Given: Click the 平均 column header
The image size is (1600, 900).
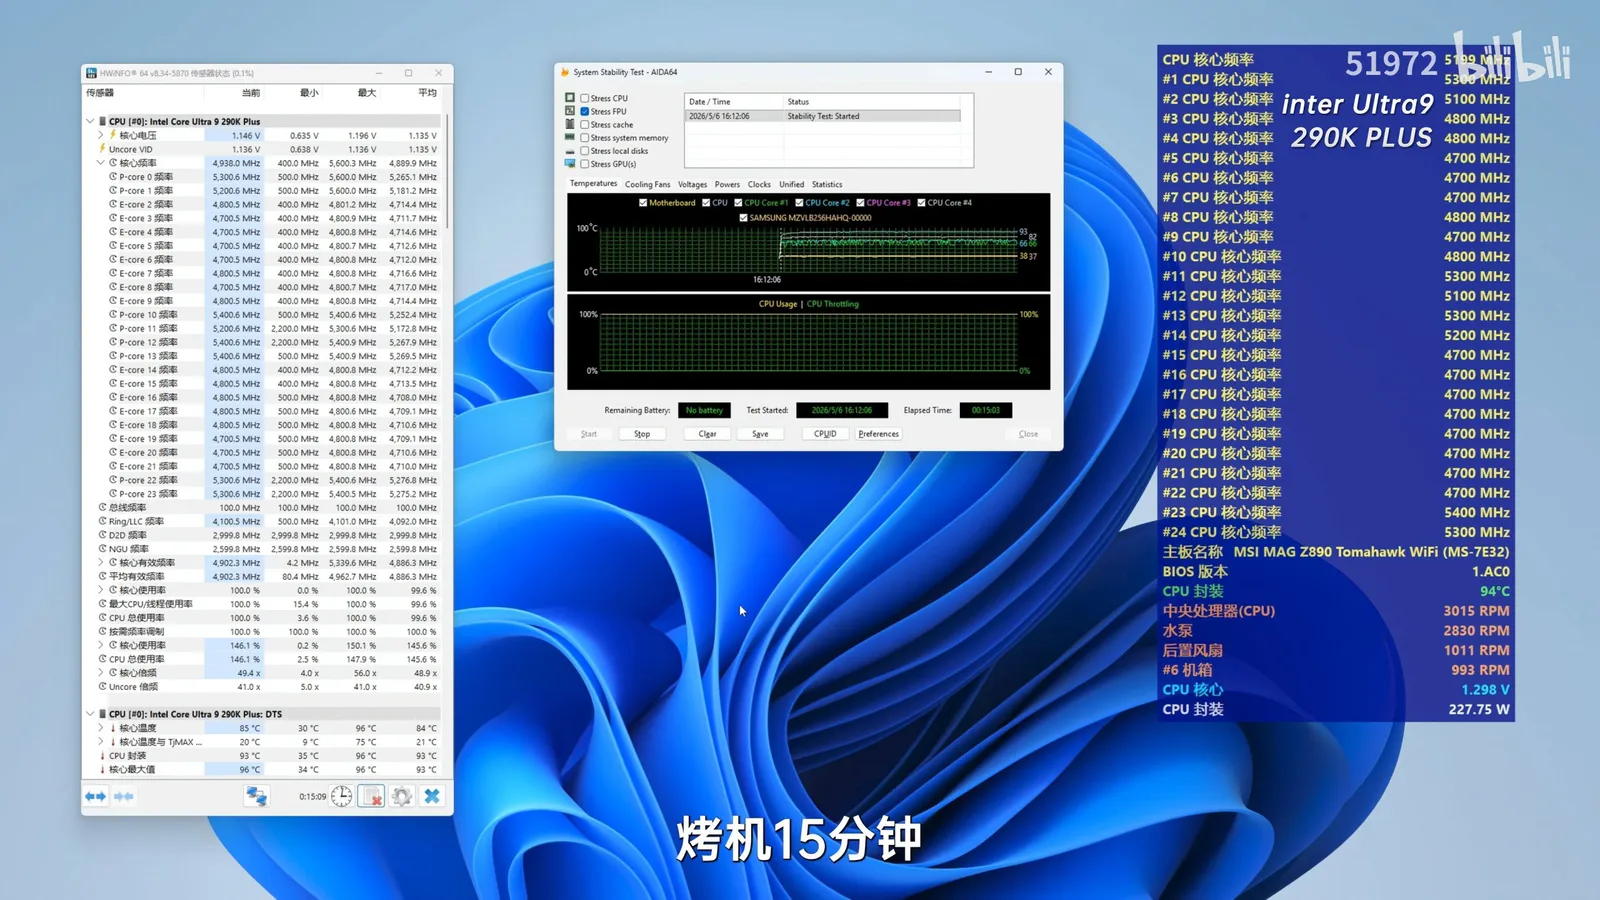Looking at the screenshot, I should 427,93.
